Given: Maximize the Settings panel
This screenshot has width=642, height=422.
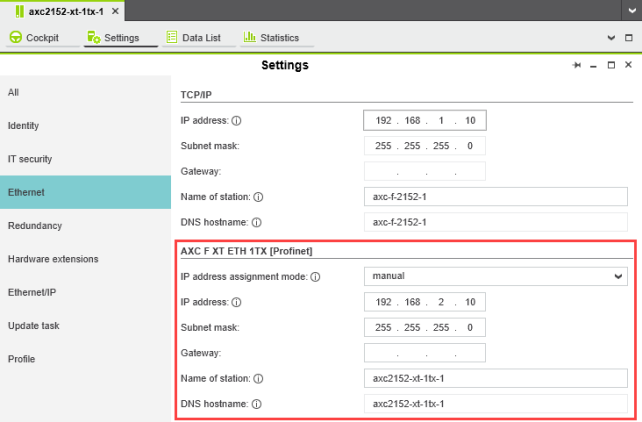Looking at the screenshot, I should tap(611, 65).
